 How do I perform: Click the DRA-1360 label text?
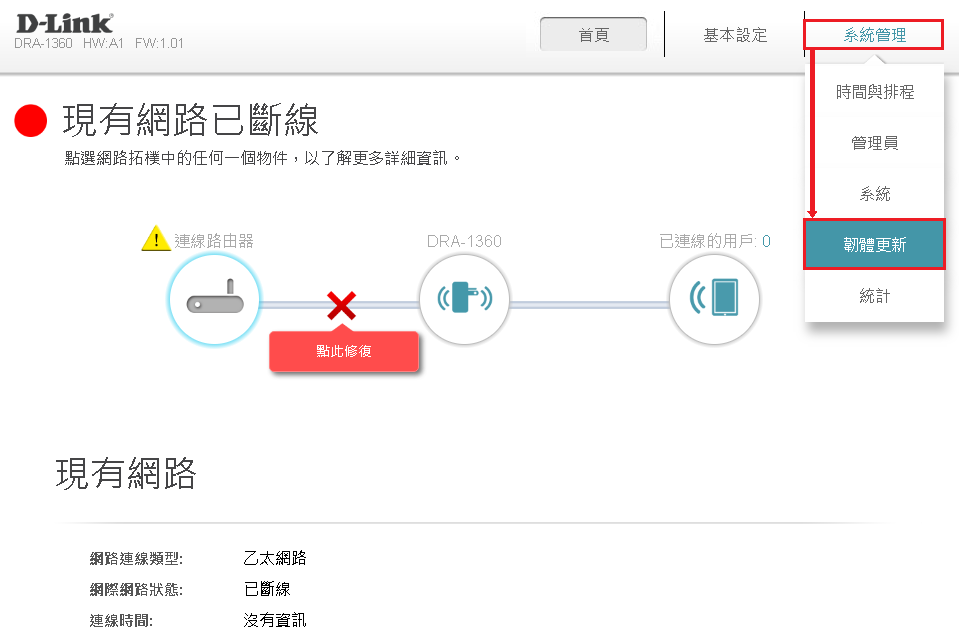(464, 241)
